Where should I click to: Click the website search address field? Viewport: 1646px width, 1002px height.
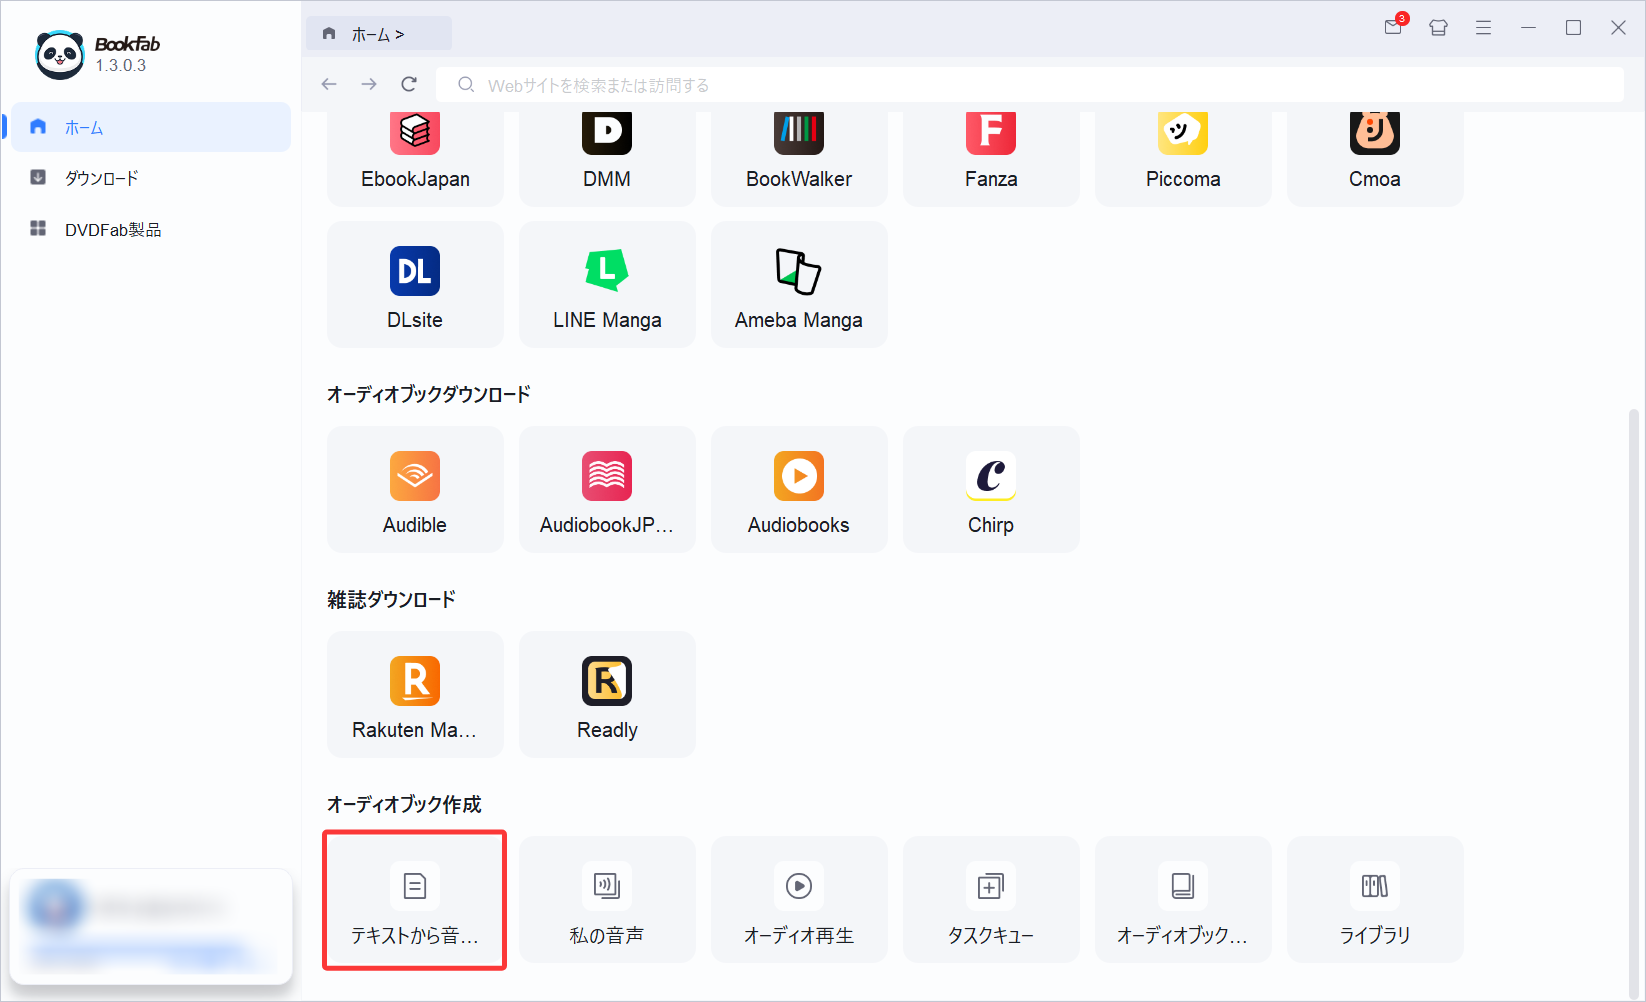(1030, 85)
